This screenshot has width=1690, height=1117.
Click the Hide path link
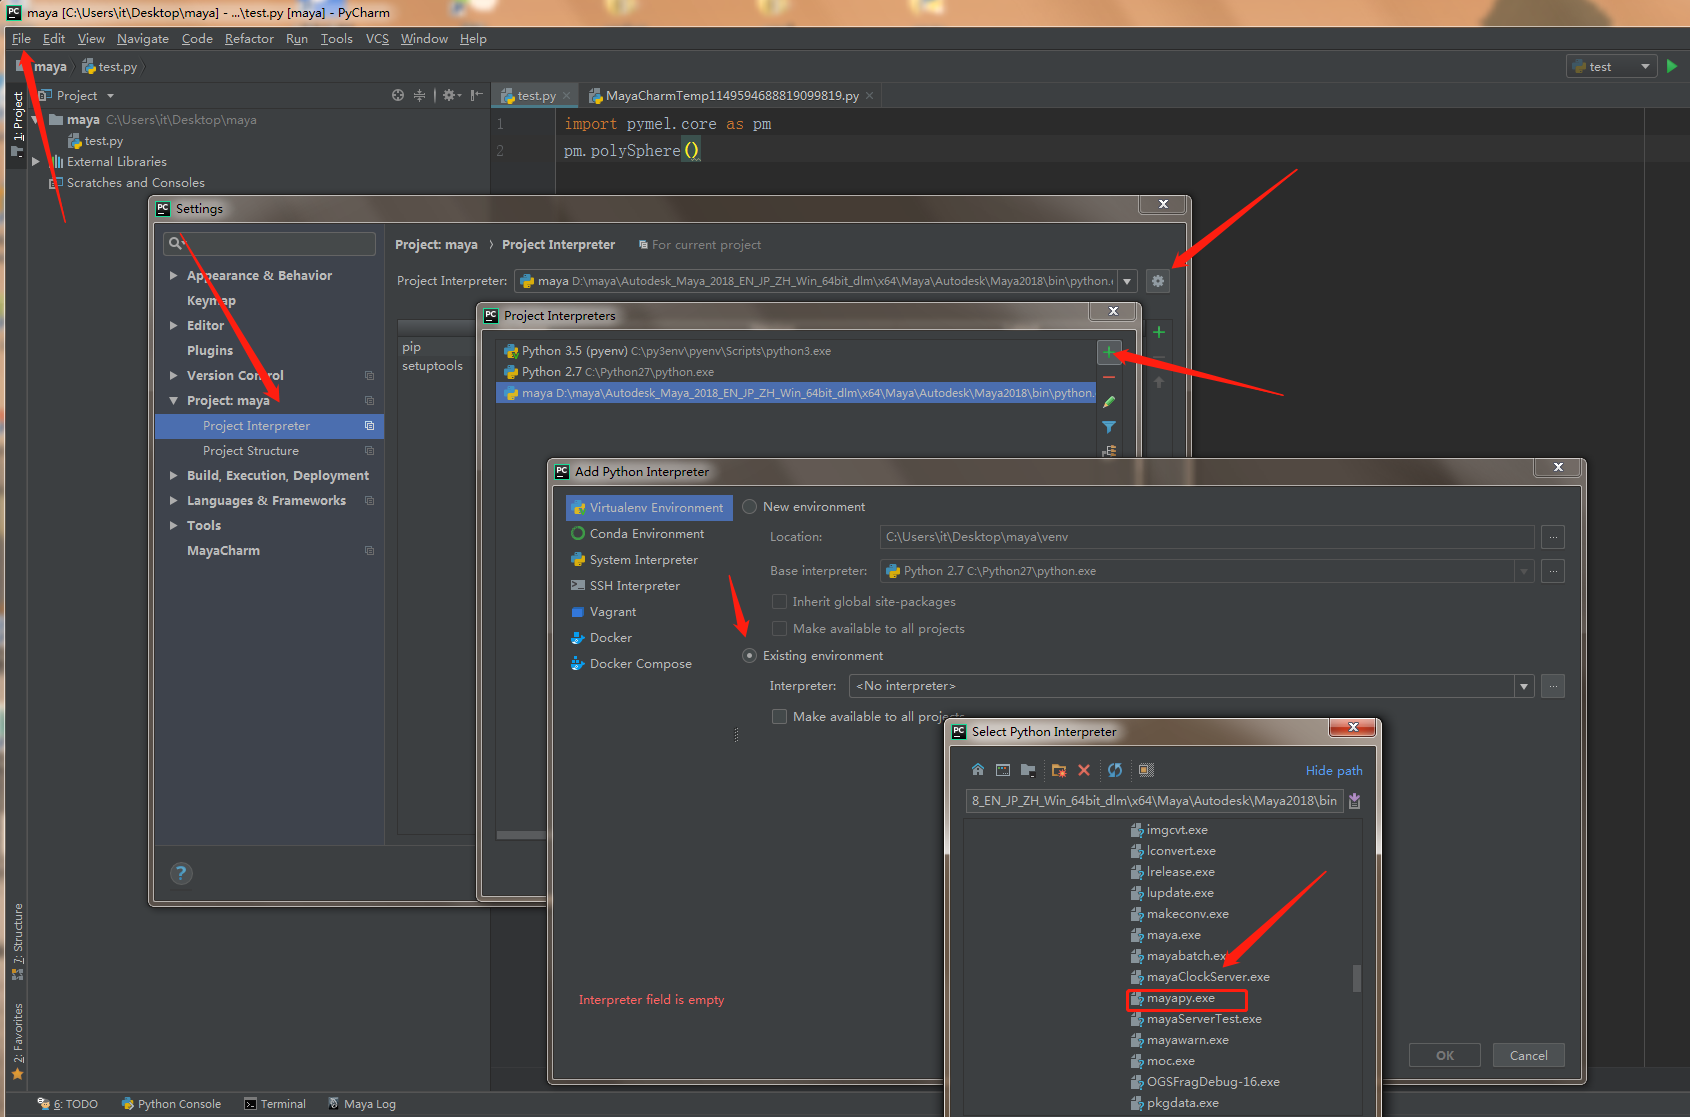(1333, 771)
